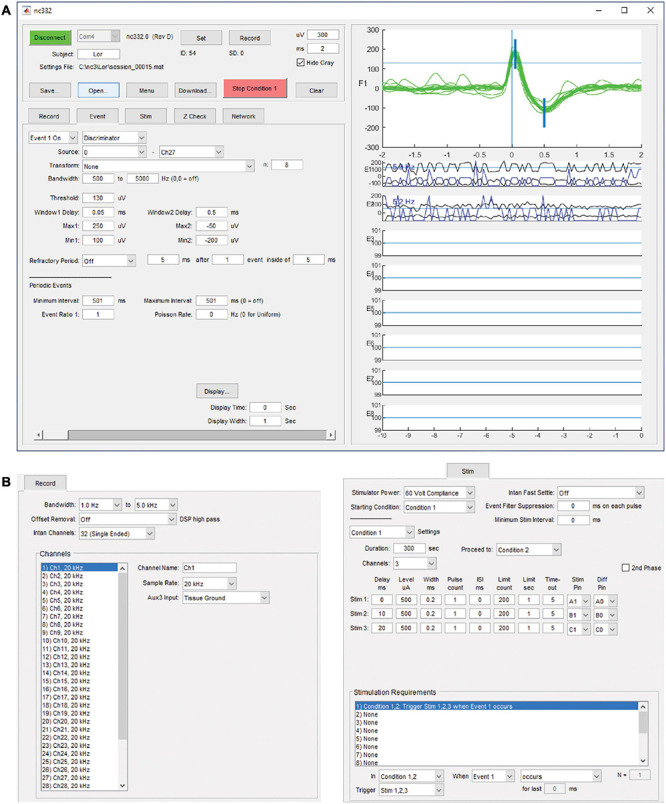Click the red Stop Condition 1 button
This screenshot has height=804, width=666.
point(256,89)
